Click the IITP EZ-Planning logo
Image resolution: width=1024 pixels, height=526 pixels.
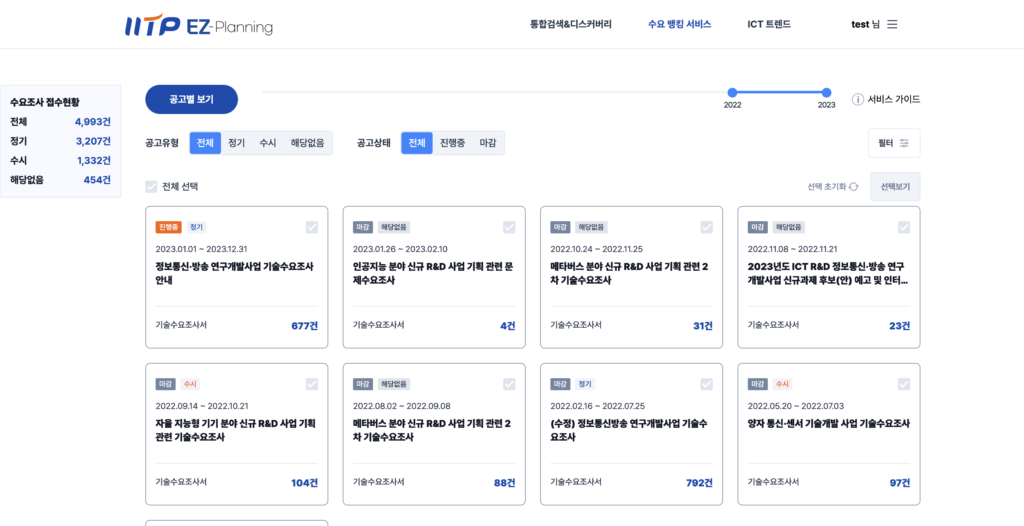click(199, 25)
